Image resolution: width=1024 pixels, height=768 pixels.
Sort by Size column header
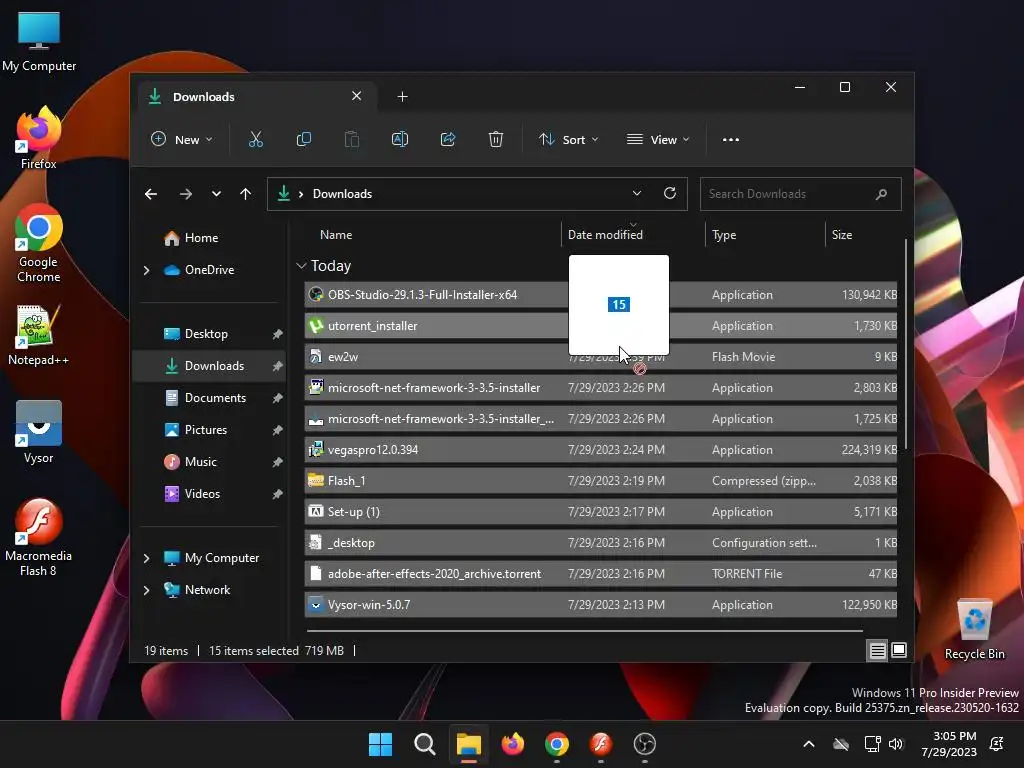[842, 234]
